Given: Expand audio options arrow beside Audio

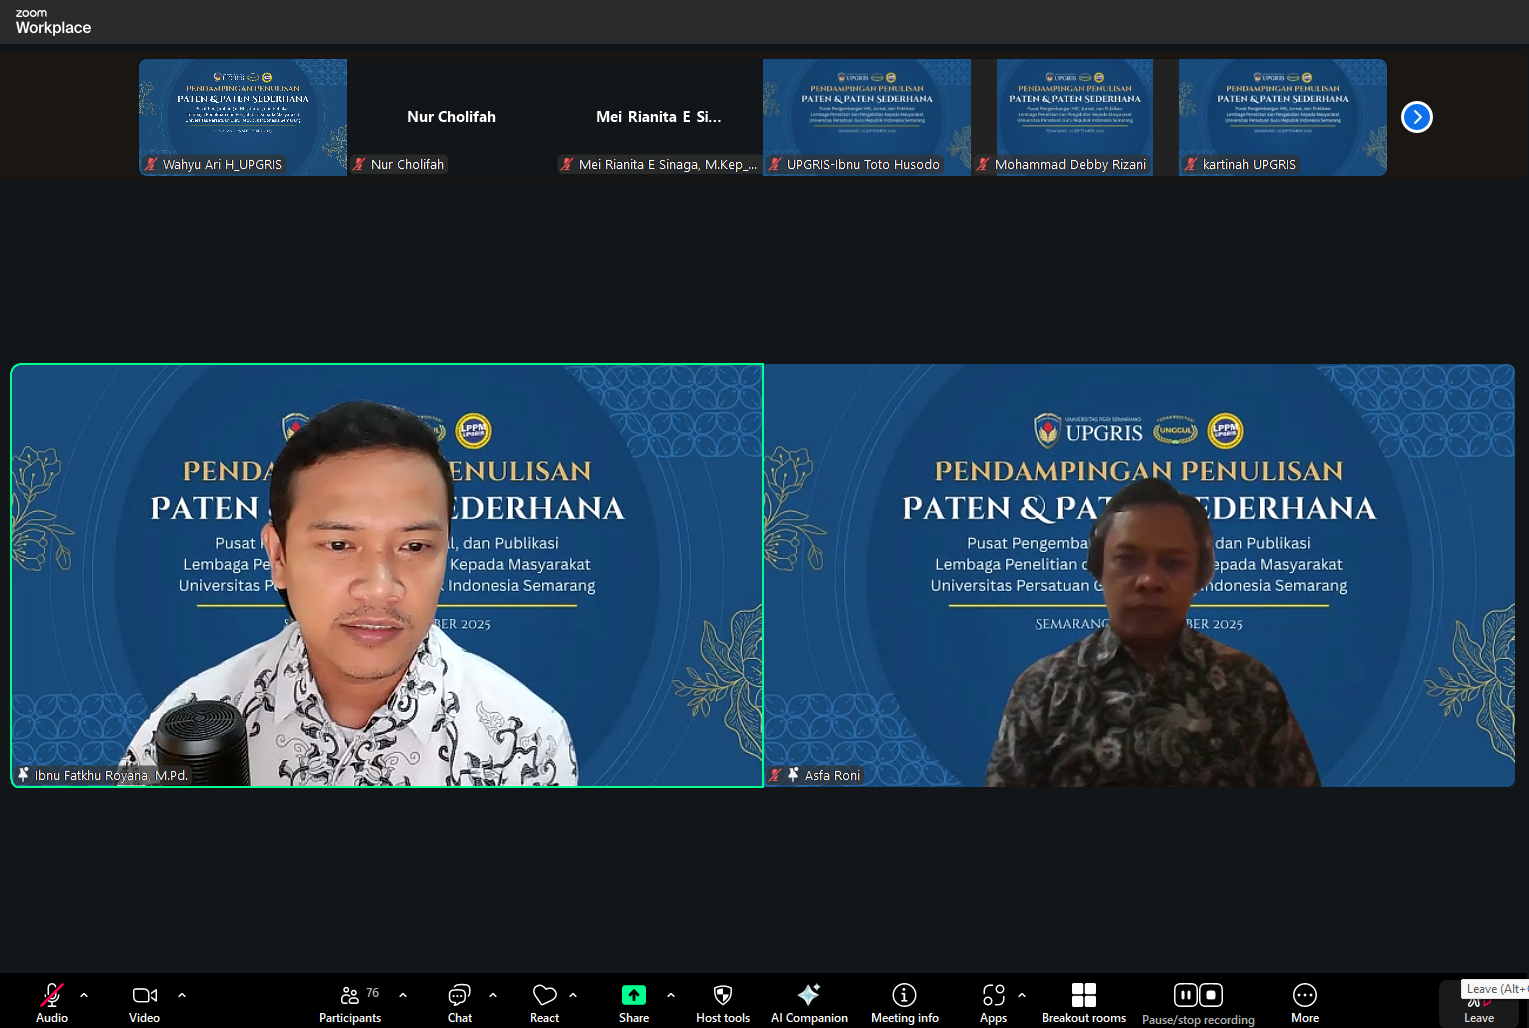Looking at the screenshot, I should pyautogui.click(x=84, y=995).
